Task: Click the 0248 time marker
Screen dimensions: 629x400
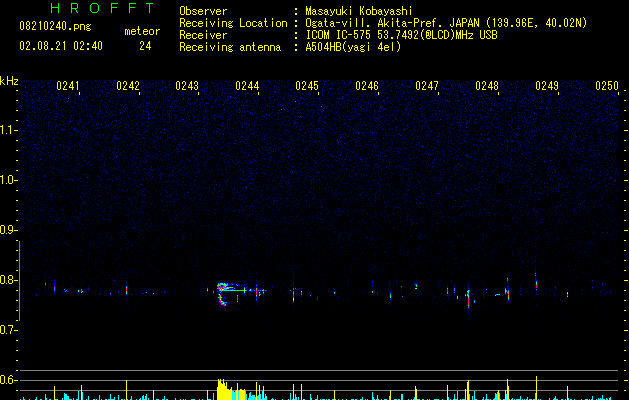Action: (487, 86)
